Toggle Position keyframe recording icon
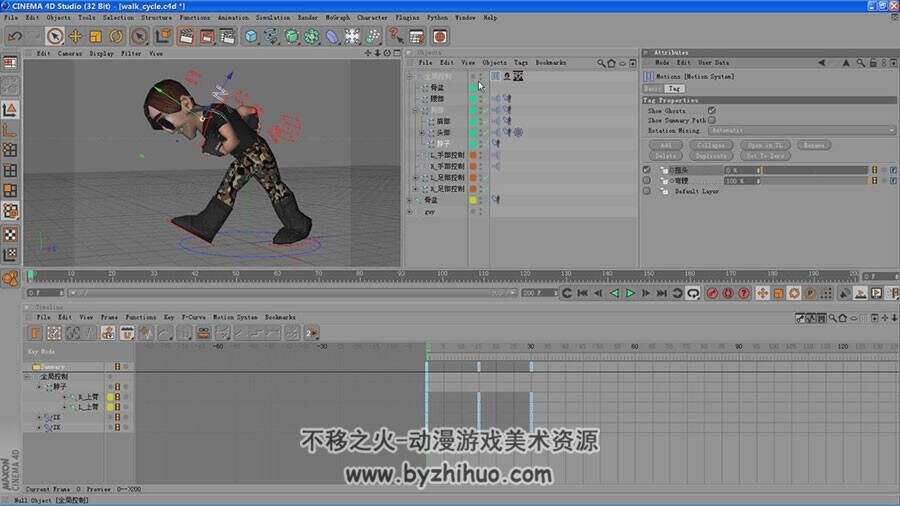This screenshot has height=506, width=900. click(x=762, y=293)
